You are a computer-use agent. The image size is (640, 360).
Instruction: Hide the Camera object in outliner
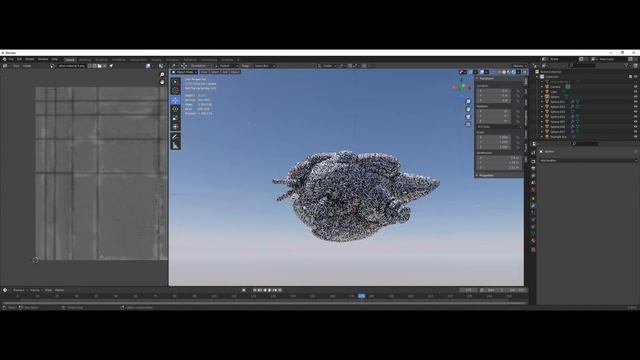click(x=636, y=87)
